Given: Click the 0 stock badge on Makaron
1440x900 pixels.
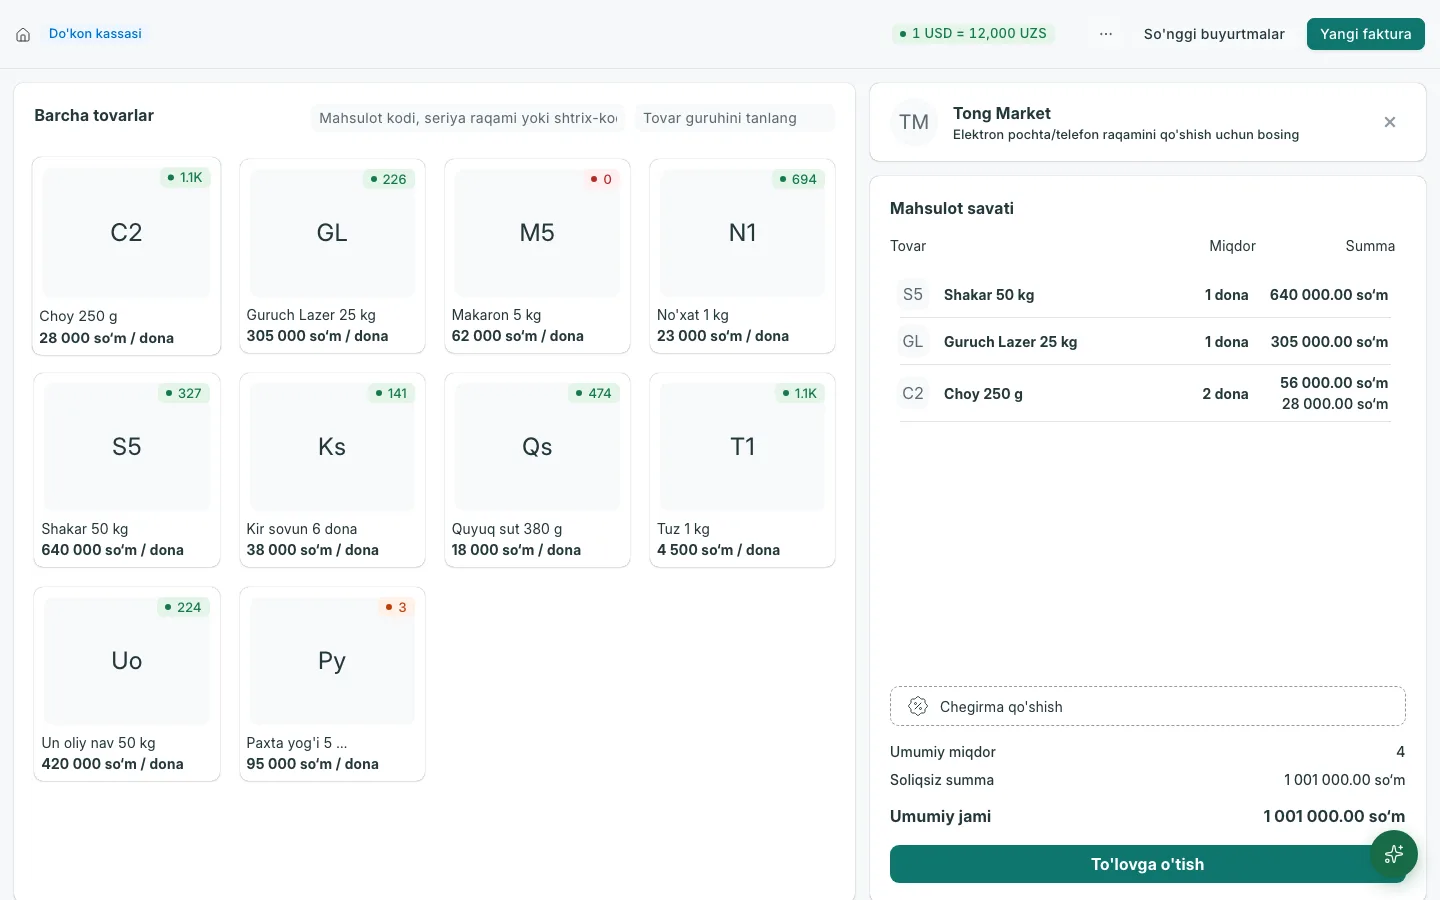Looking at the screenshot, I should tap(601, 180).
